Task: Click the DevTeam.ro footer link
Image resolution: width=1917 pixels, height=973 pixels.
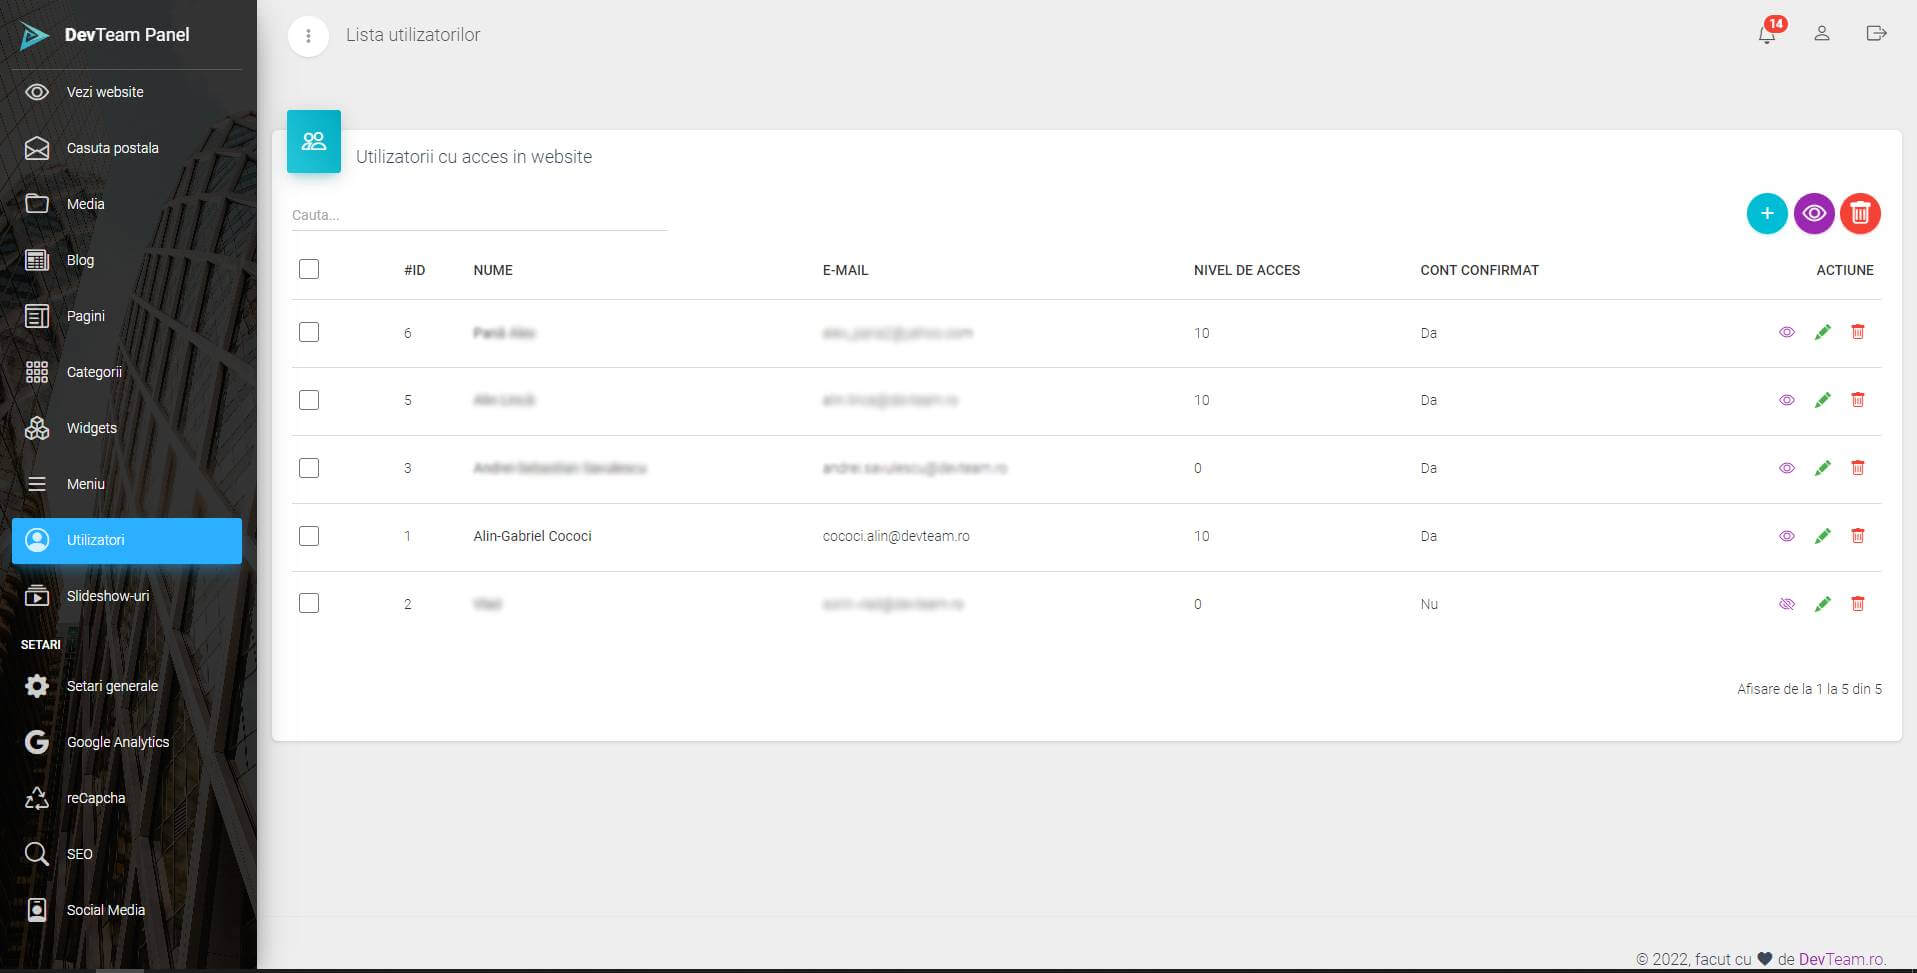Action: (x=1841, y=959)
